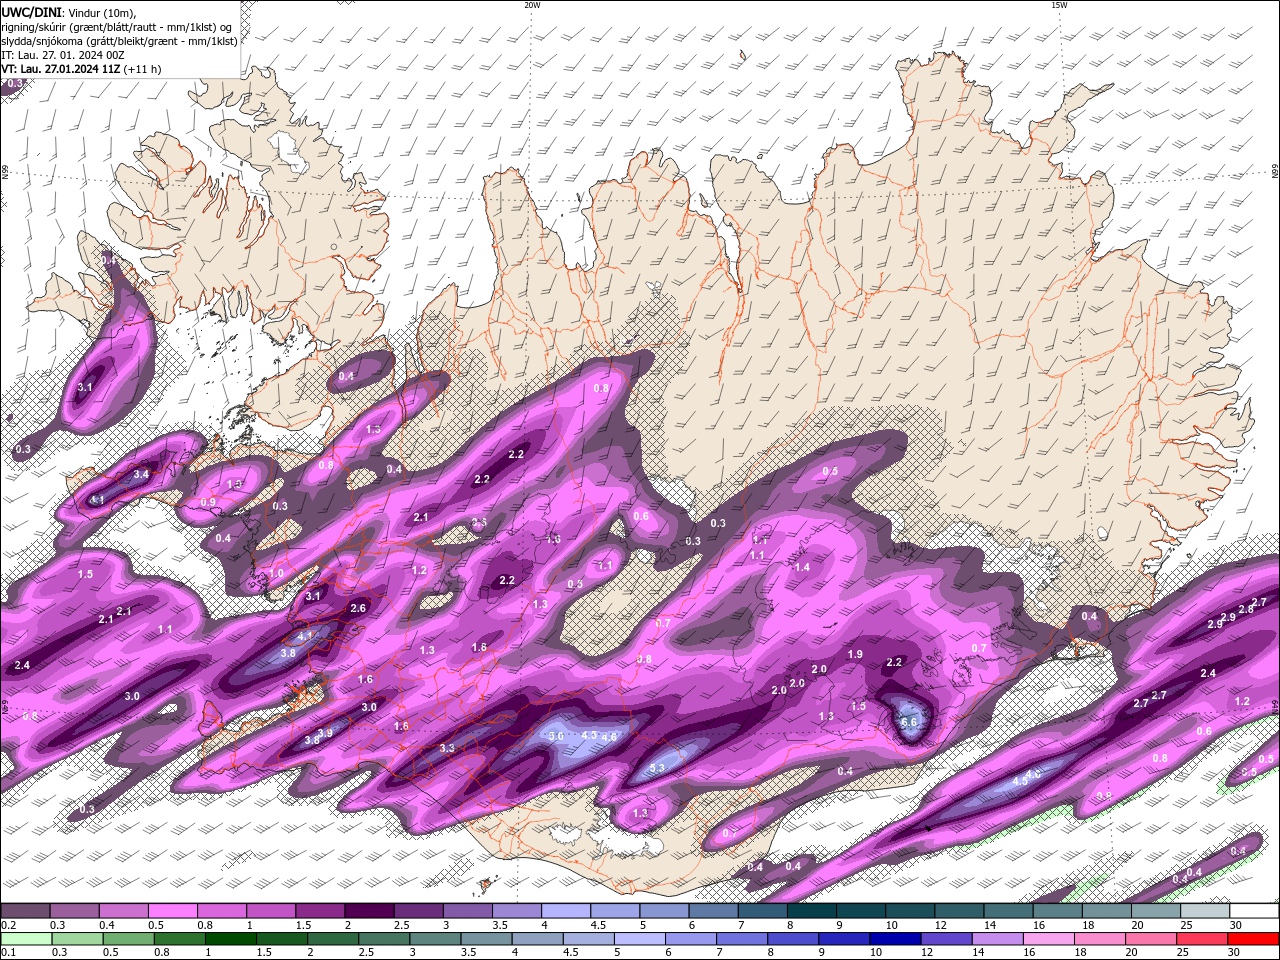
Task: Click the '3.5' label in the snow legend row
Action: 499,925
